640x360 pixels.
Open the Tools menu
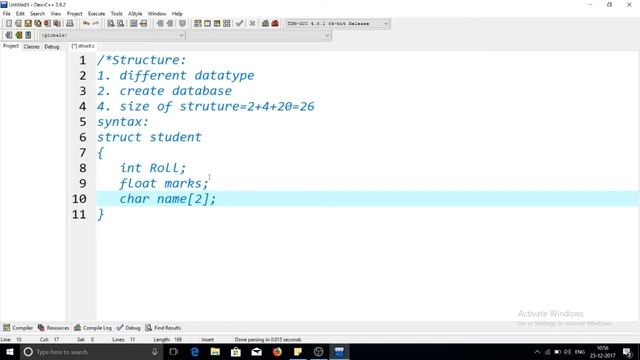tap(116, 13)
